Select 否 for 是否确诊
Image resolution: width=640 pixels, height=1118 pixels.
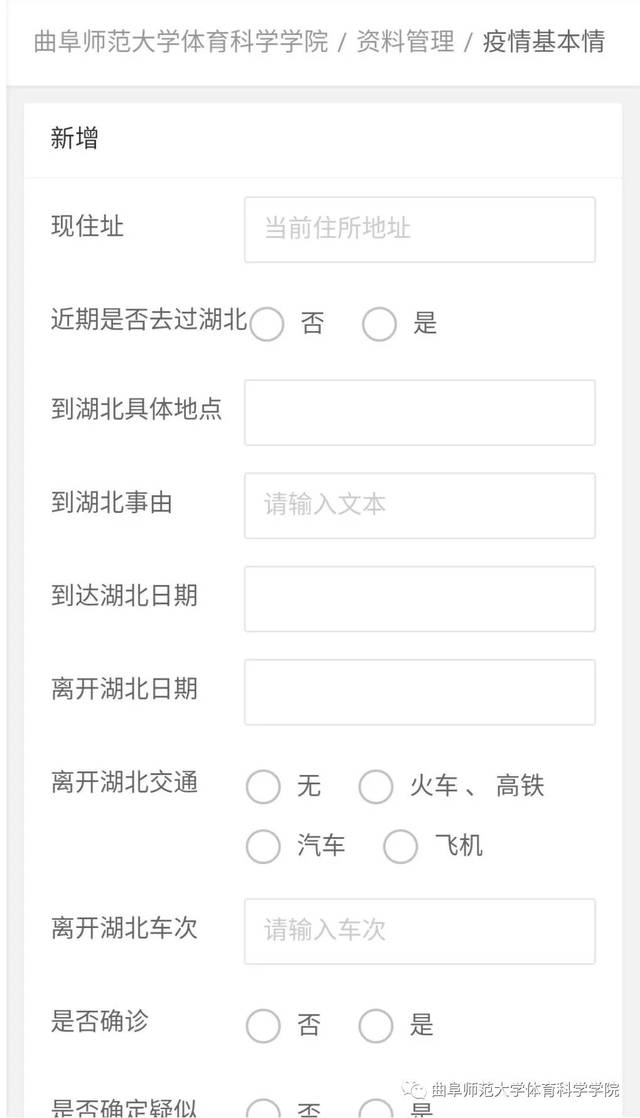coord(262,1025)
